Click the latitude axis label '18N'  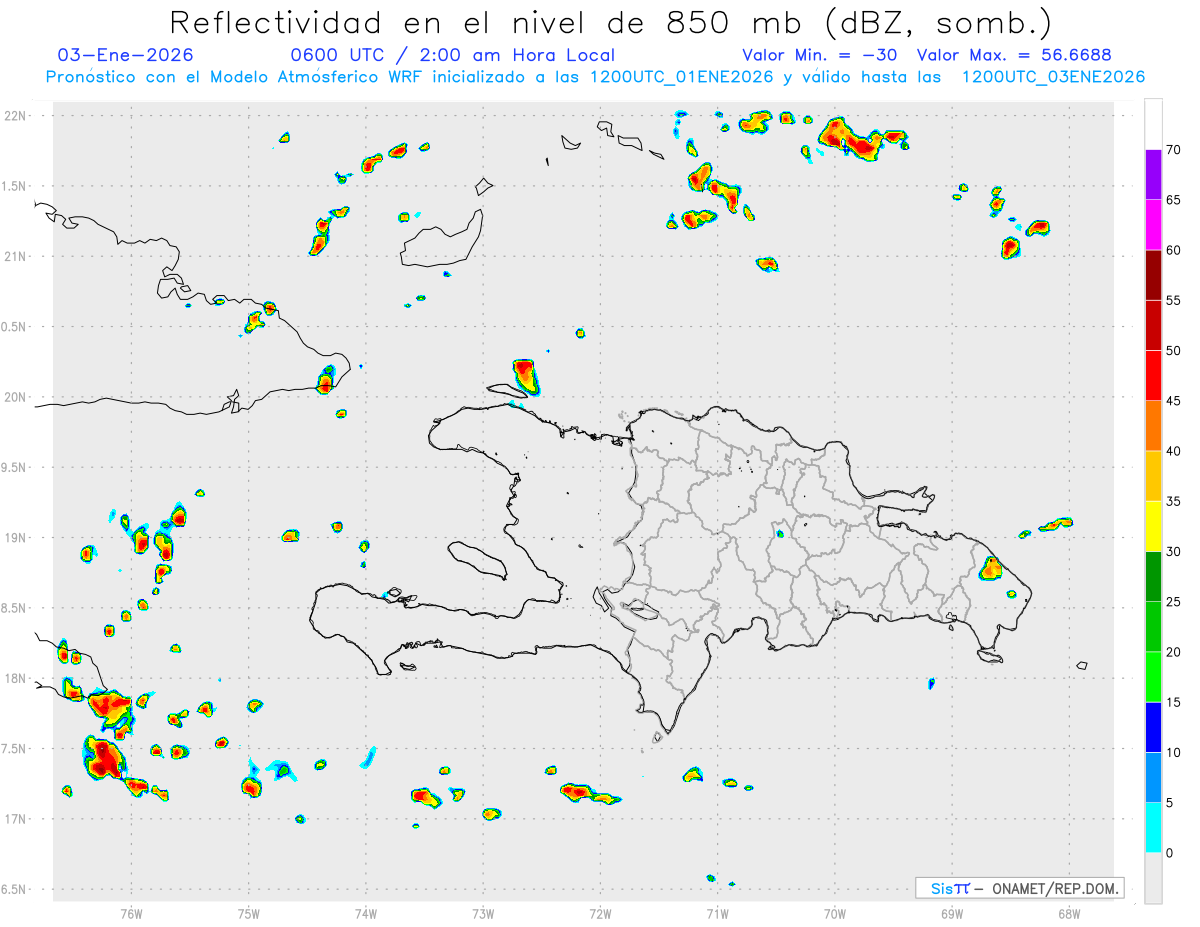click(16, 678)
